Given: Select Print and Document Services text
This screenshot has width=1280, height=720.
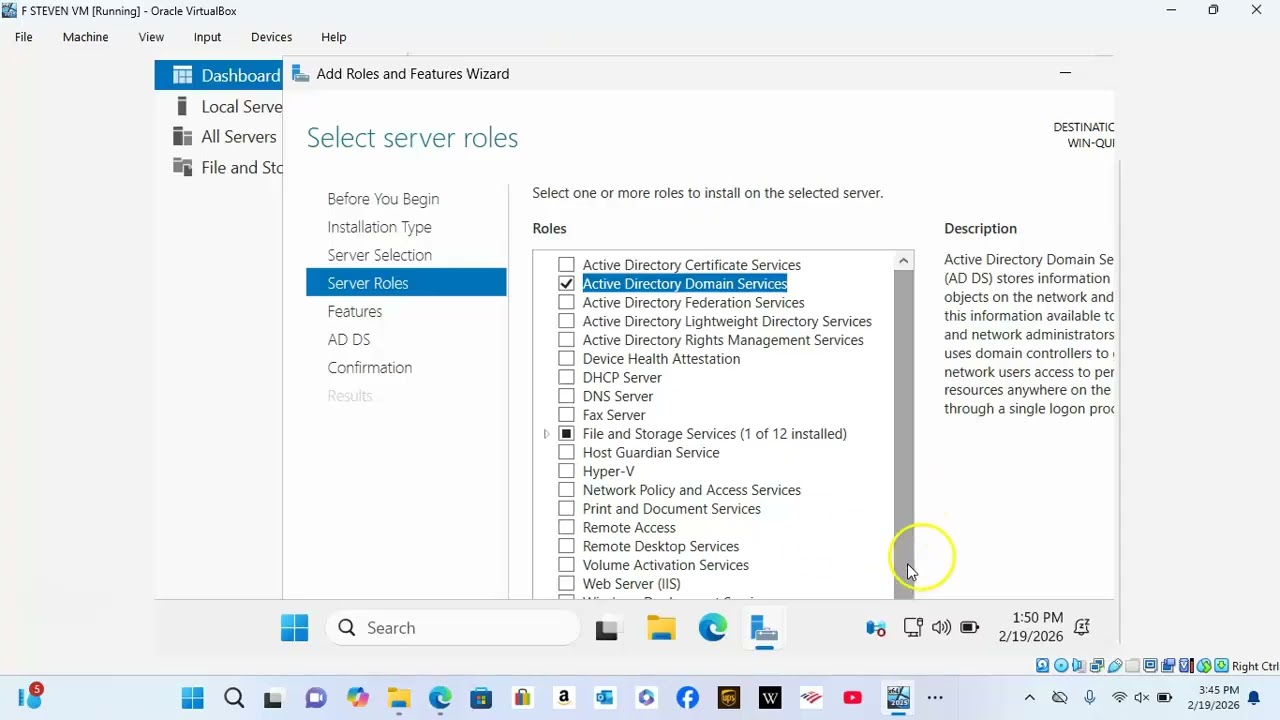Looking at the screenshot, I should click(671, 509).
